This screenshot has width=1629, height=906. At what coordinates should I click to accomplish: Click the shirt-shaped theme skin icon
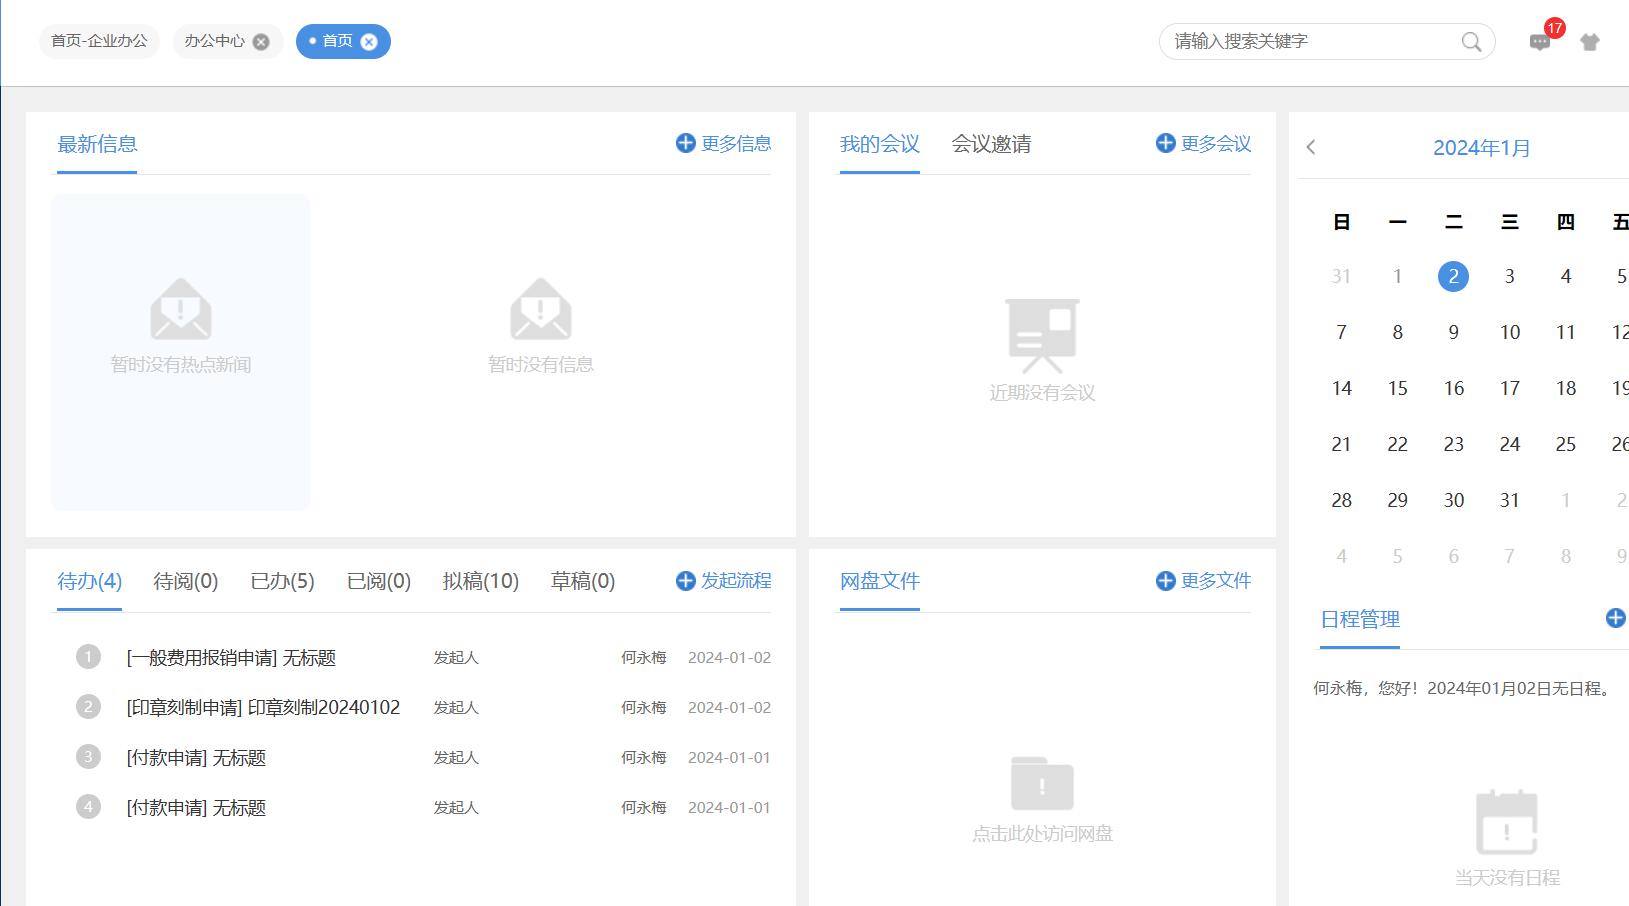1589,42
